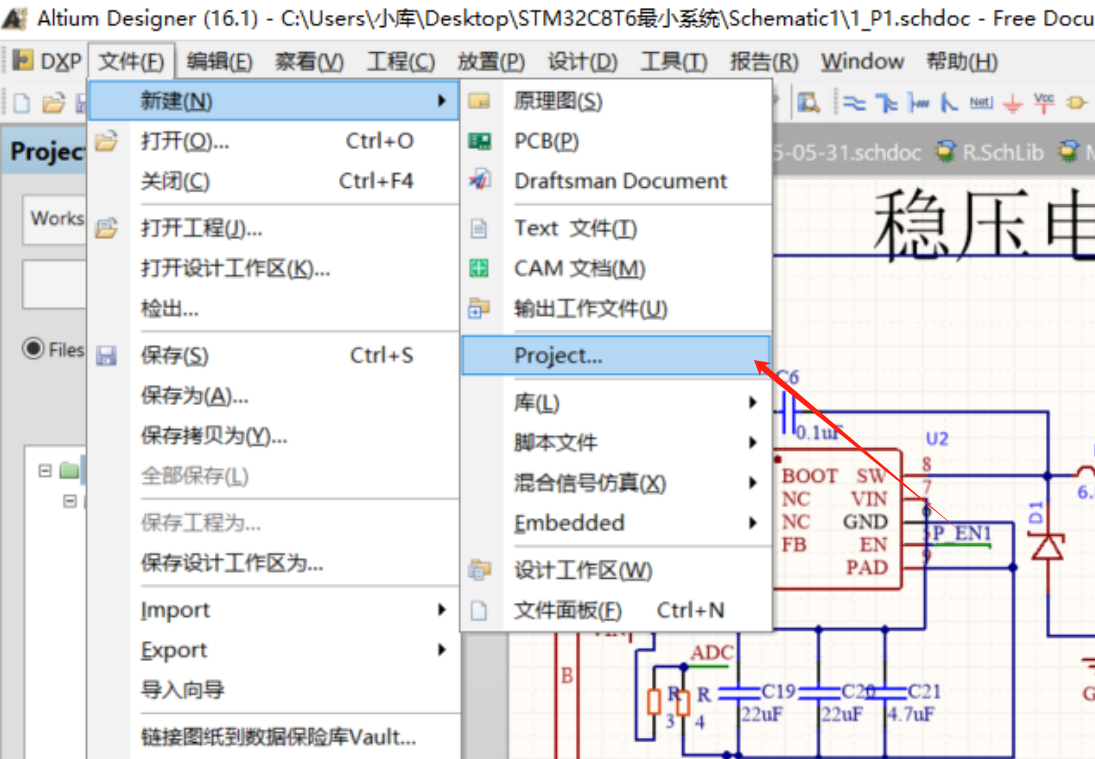Viewport: 1095px width, 759px height.
Task: Choose Project... from the New submenu
Action: pos(616,355)
